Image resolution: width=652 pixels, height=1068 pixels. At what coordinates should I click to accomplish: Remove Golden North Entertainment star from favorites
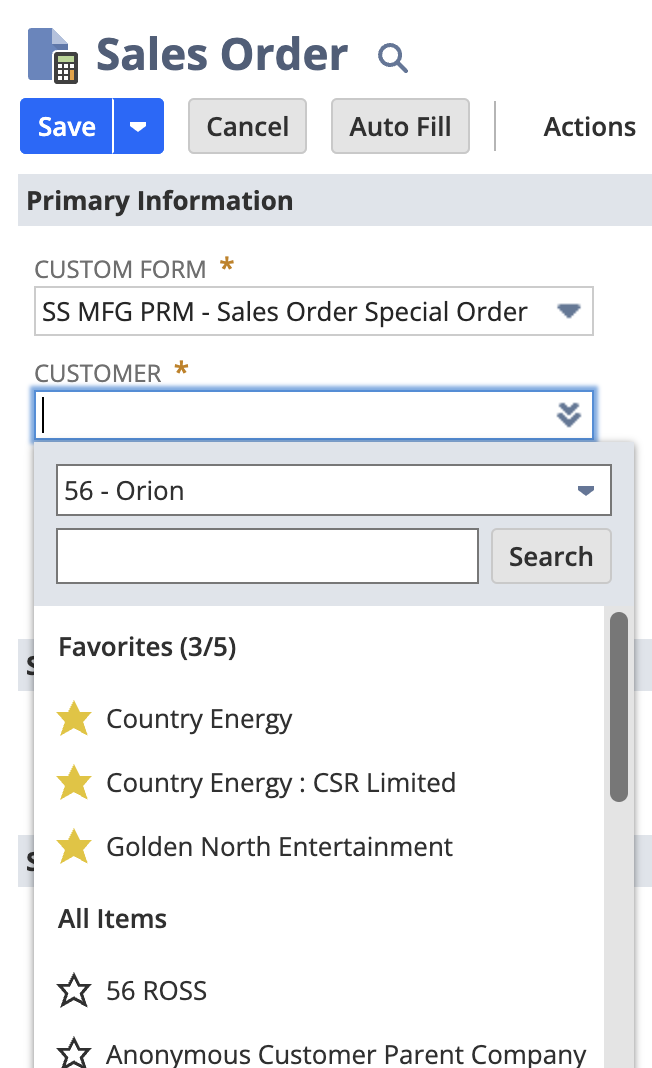(x=74, y=847)
